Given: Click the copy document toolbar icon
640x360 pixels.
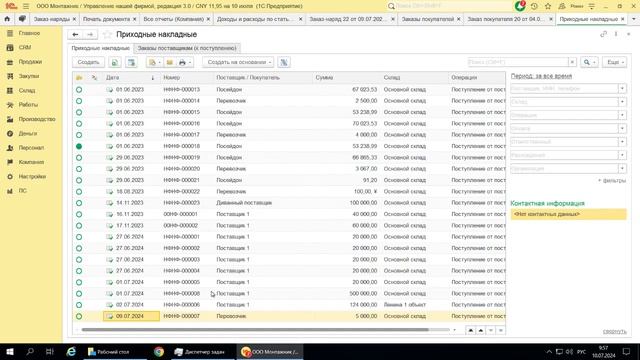Looking at the screenshot, I should point(115,62).
